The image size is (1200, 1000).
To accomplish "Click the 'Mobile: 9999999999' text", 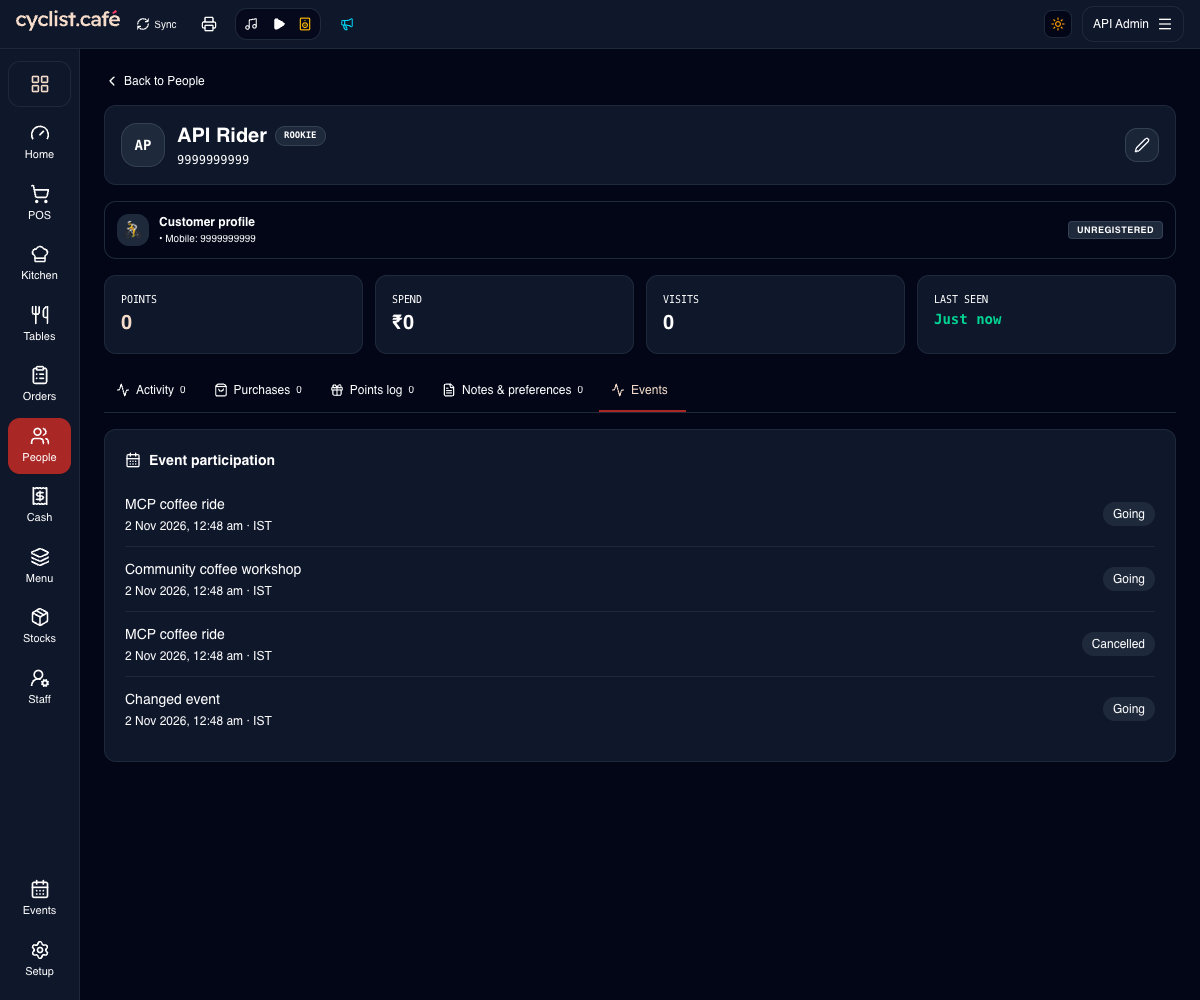I will click(210, 239).
